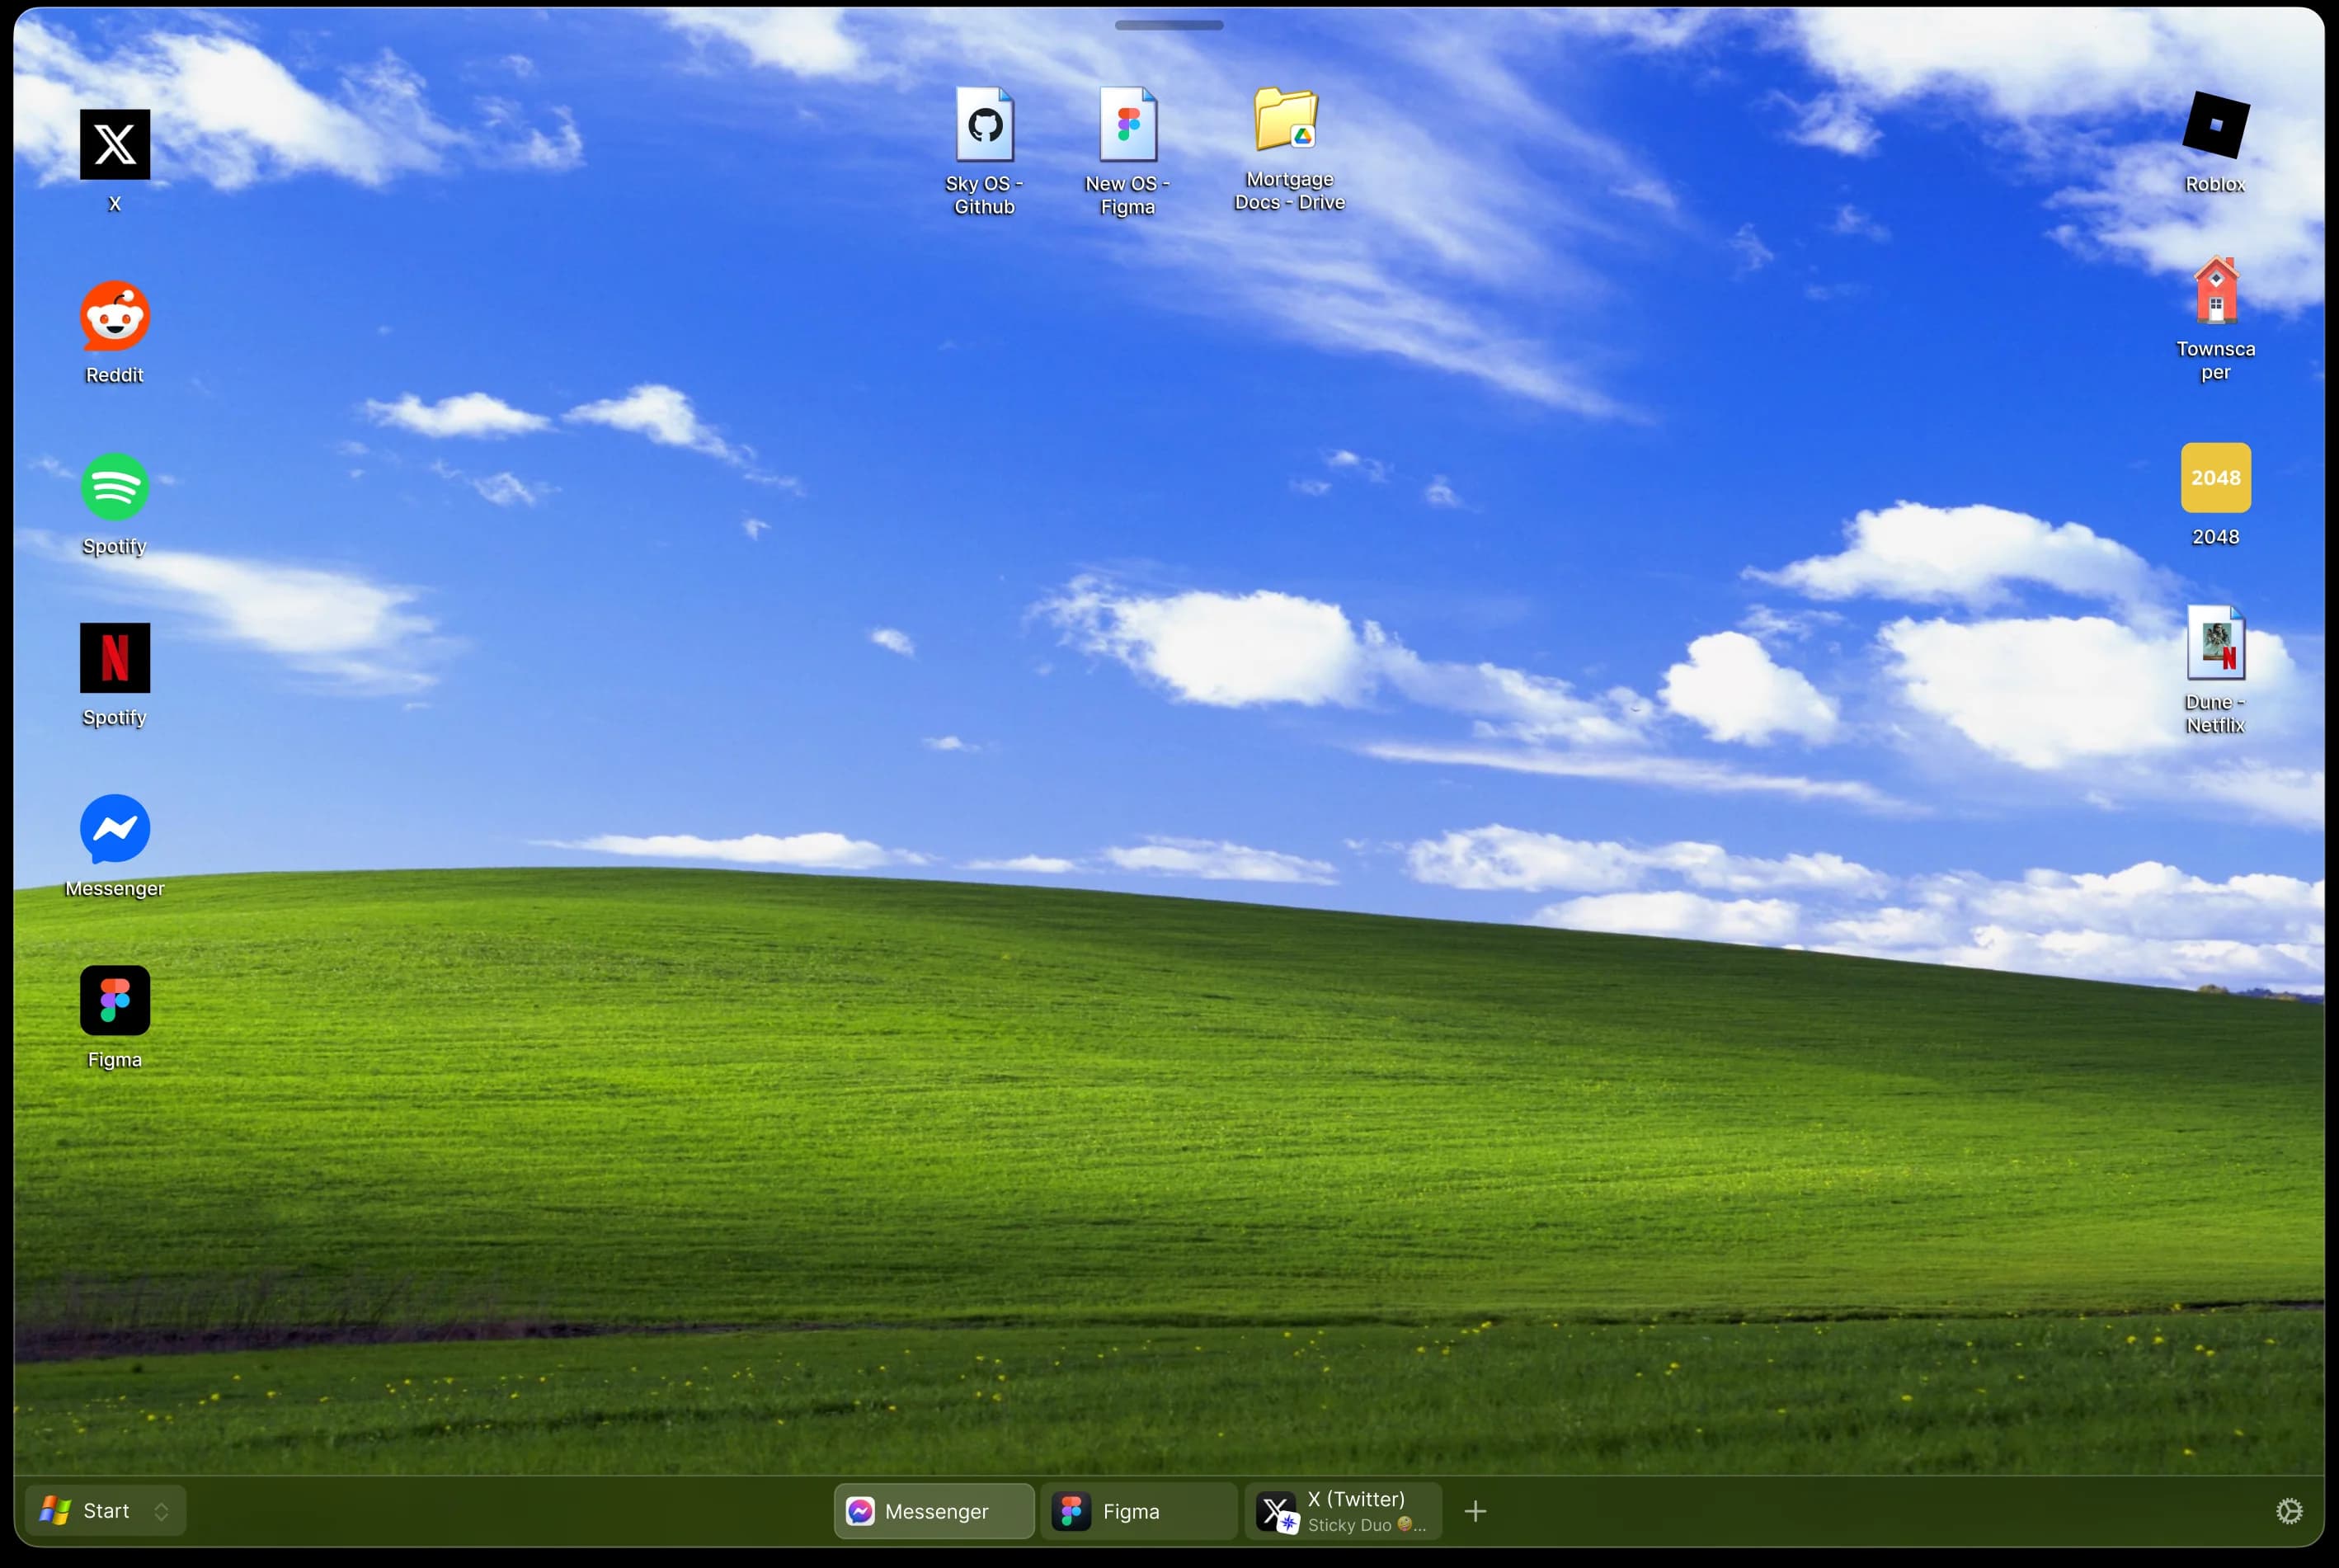
Task: Click the drag handle at the screen top
Action: 1168,25
